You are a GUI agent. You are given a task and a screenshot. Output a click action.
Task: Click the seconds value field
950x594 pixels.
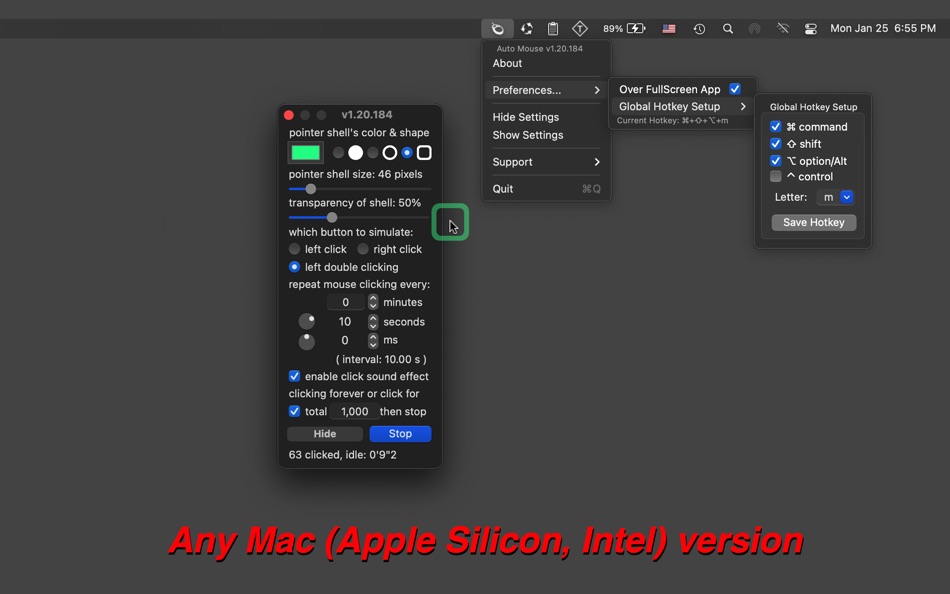tap(345, 322)
